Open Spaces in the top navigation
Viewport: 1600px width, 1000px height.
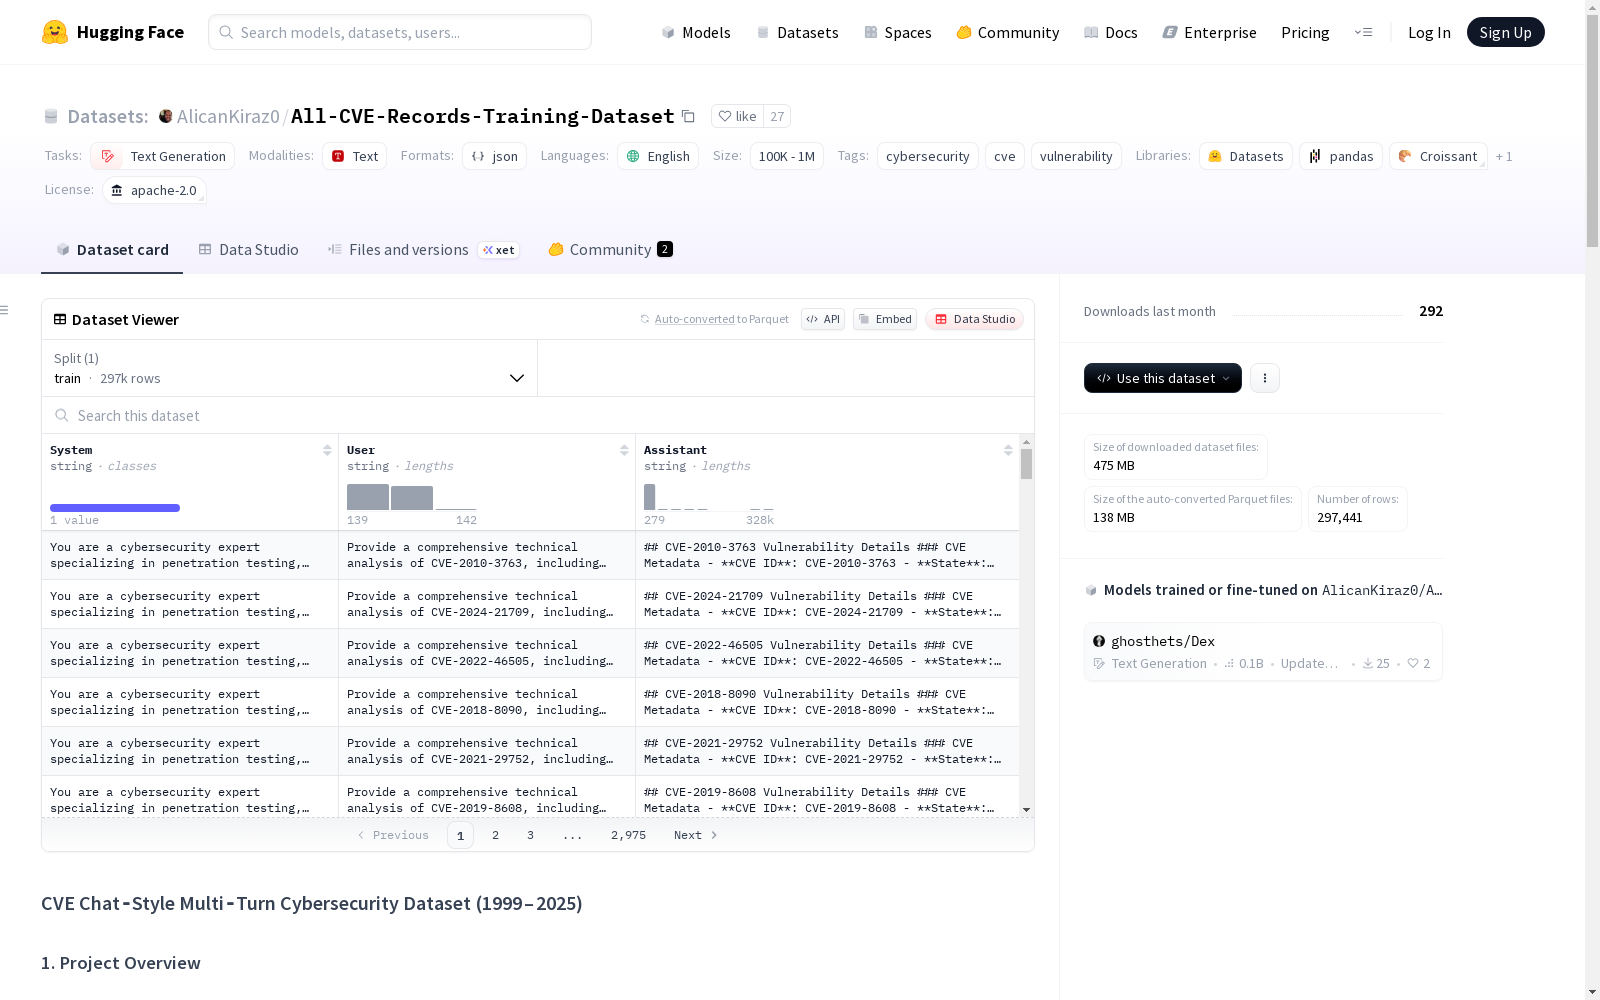point(898,32)
